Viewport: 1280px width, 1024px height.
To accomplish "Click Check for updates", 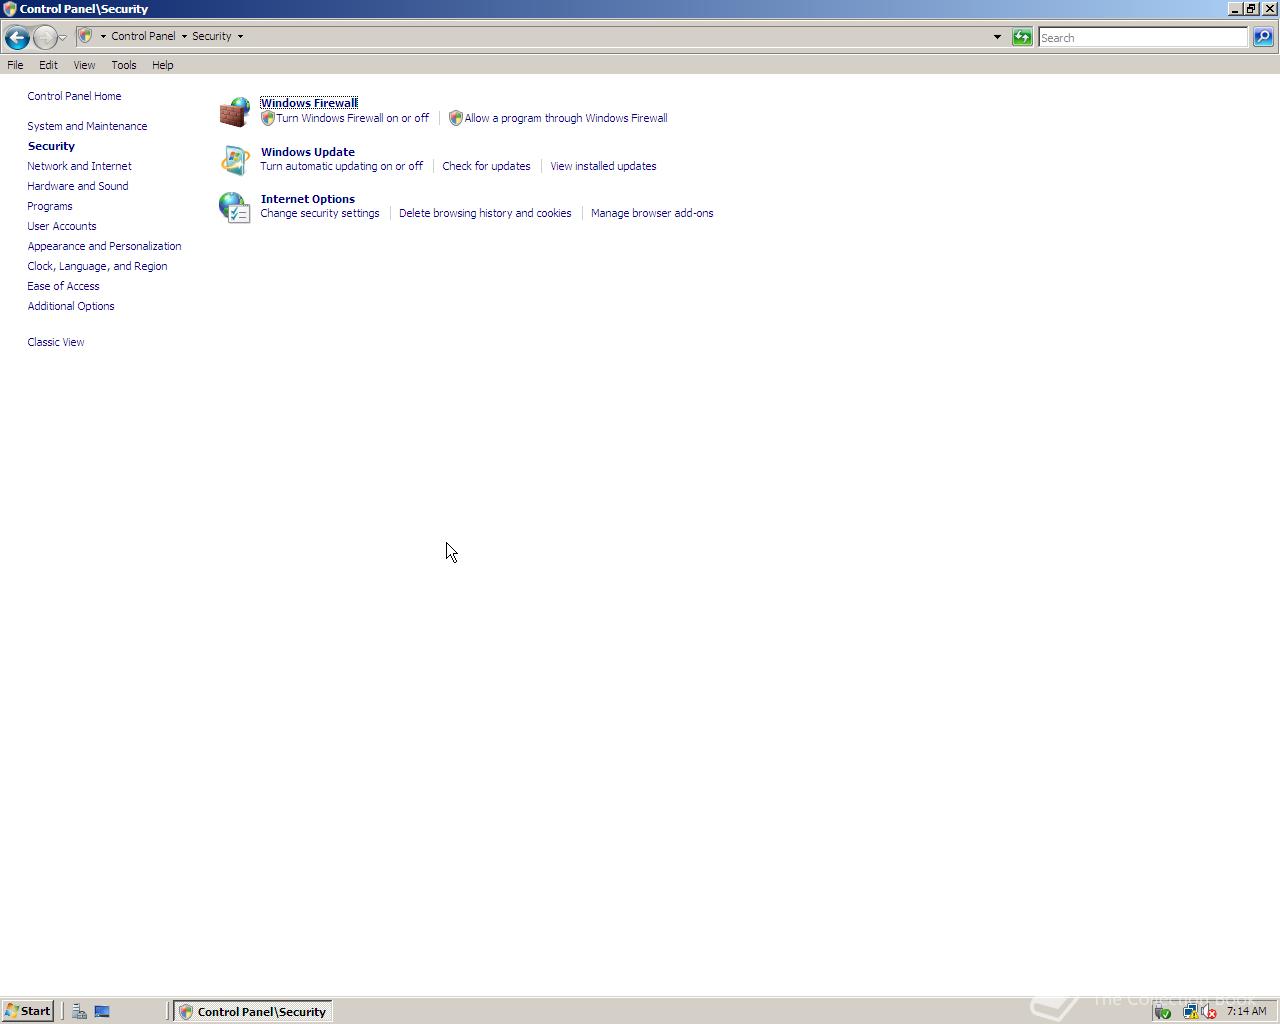I will pos(487,166).
